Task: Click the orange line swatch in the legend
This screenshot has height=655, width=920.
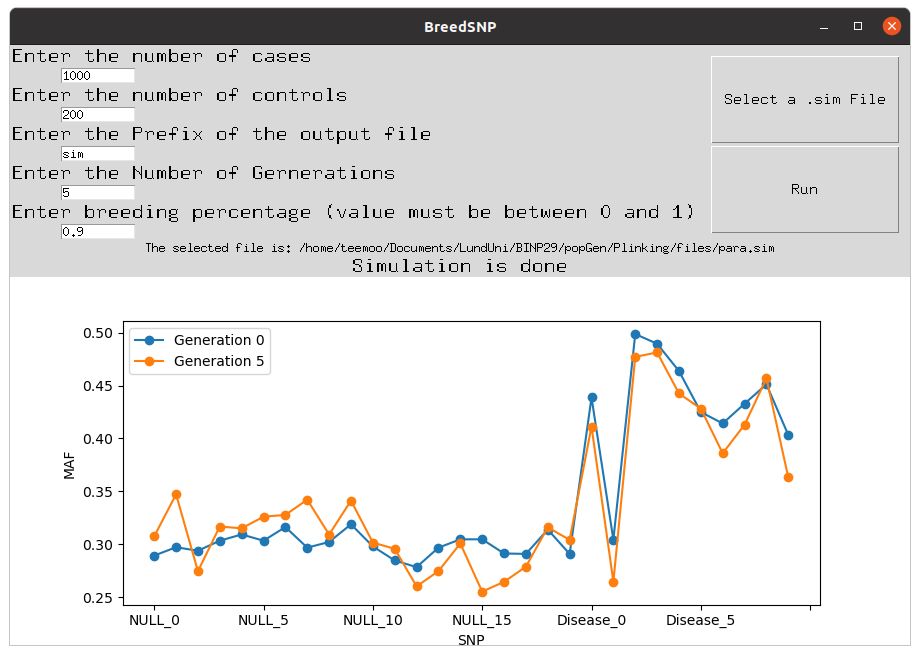Action: tap(150, 360)
